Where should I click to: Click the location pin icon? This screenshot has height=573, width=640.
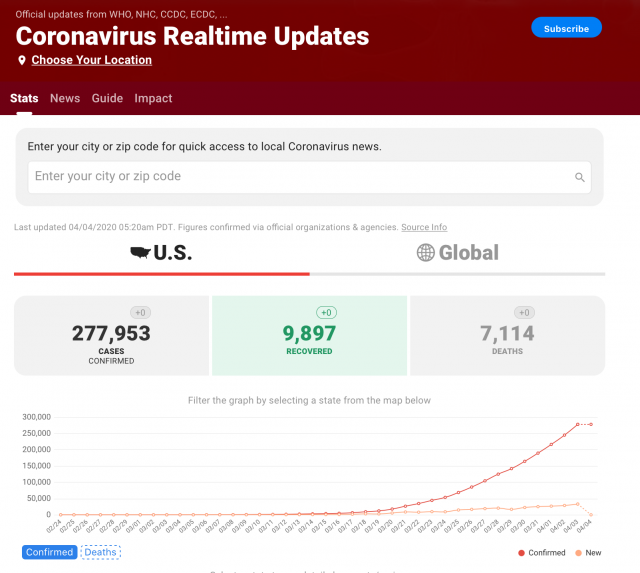(x=22, y=61)
